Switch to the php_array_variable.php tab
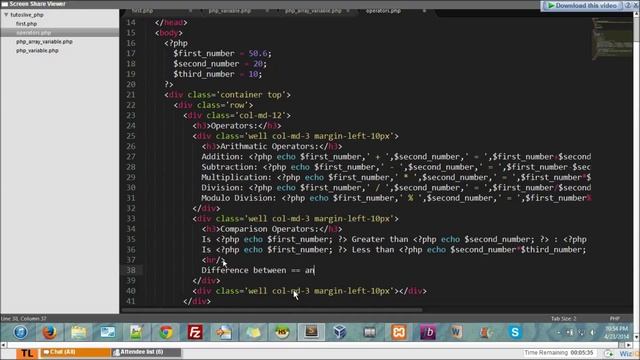Image resolution: width=640 pixels, height=360 pixels. click(314, 11)
